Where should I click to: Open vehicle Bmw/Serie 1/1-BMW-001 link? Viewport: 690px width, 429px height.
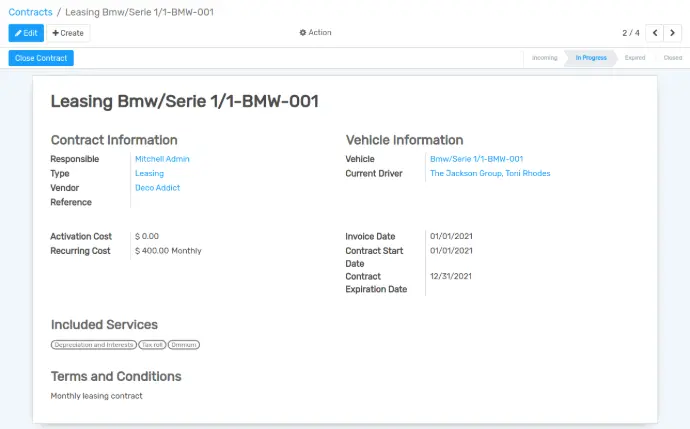coord(477,159)
